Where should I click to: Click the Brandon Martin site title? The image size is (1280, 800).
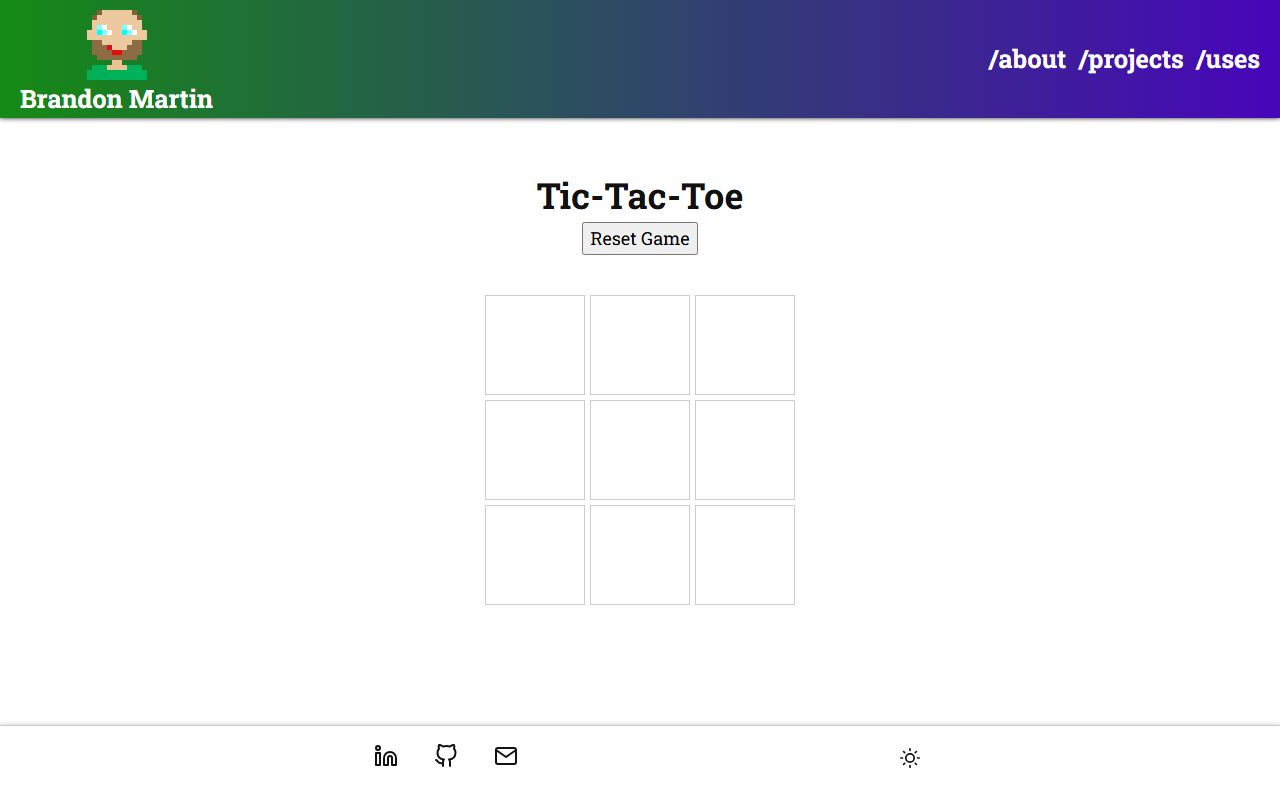(116, 99)
